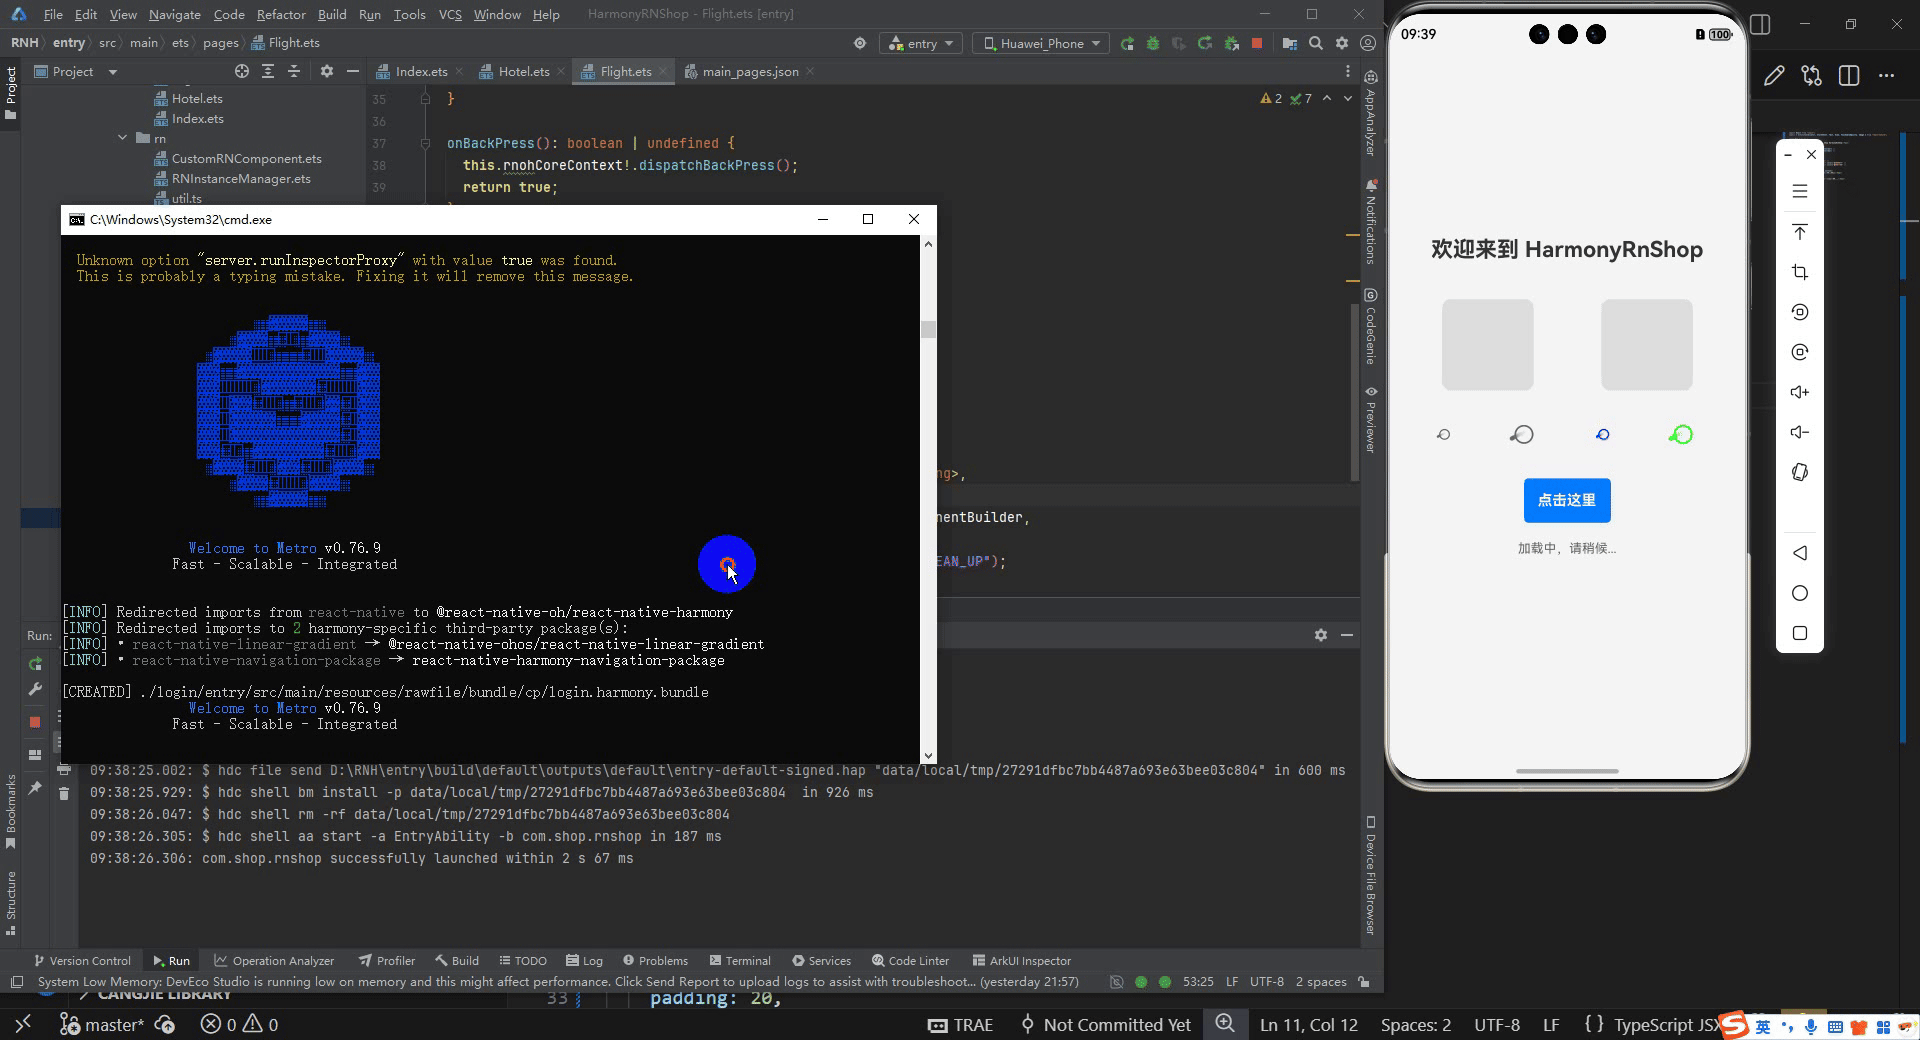
Task: Open Run panel wrench settings
Action: tap(35, 689)
